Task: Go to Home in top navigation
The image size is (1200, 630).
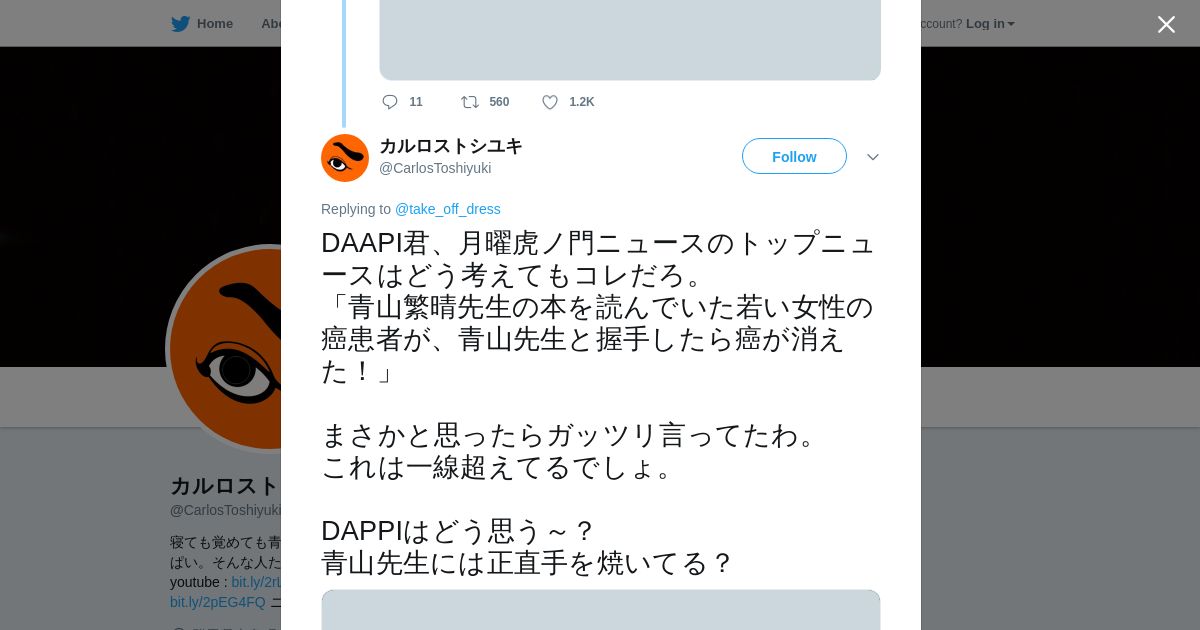Action: tap(215, 24)
